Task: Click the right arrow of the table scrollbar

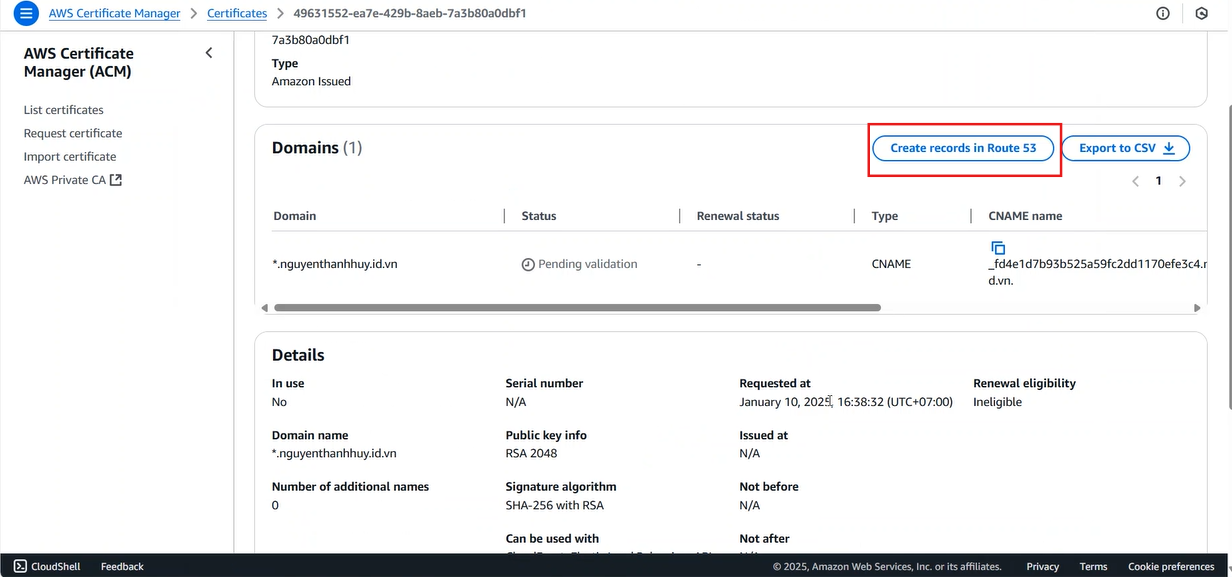Action: click(x=1198, y=308)
